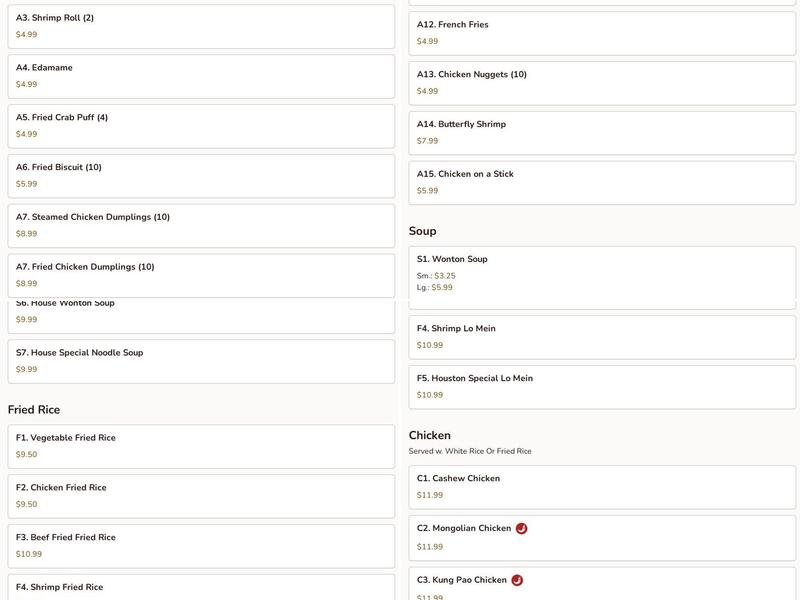Image resolution: width=800 pixels, height=600 pixels.
Task: Click F3. Beef Fried Fried Rice card
Action: pyautogui.click(x=201, y=546)
